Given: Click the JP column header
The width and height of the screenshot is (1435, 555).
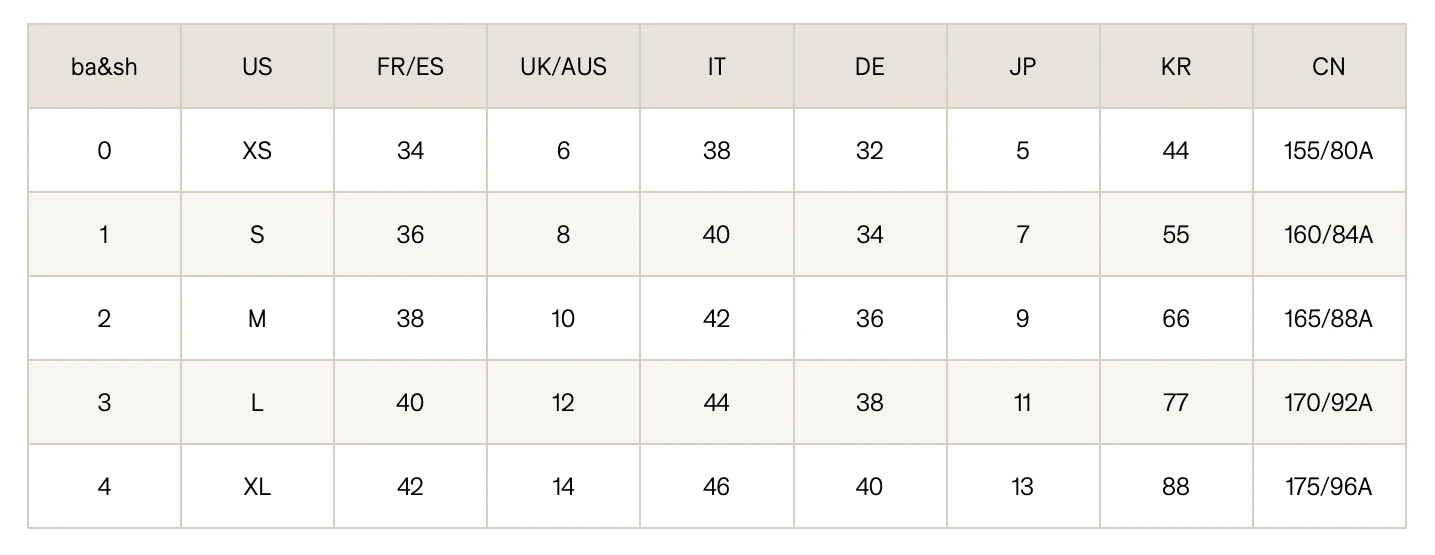Looking at the screenshot, I should click(1022, 67).
